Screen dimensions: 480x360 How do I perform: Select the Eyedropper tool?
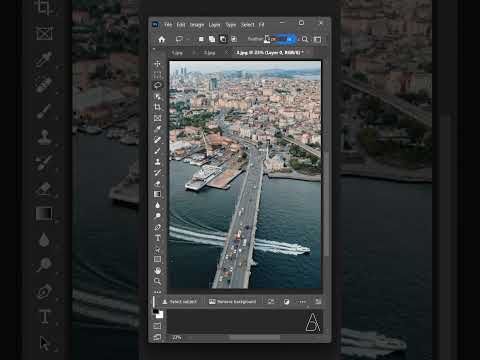(x=157, y=129)
